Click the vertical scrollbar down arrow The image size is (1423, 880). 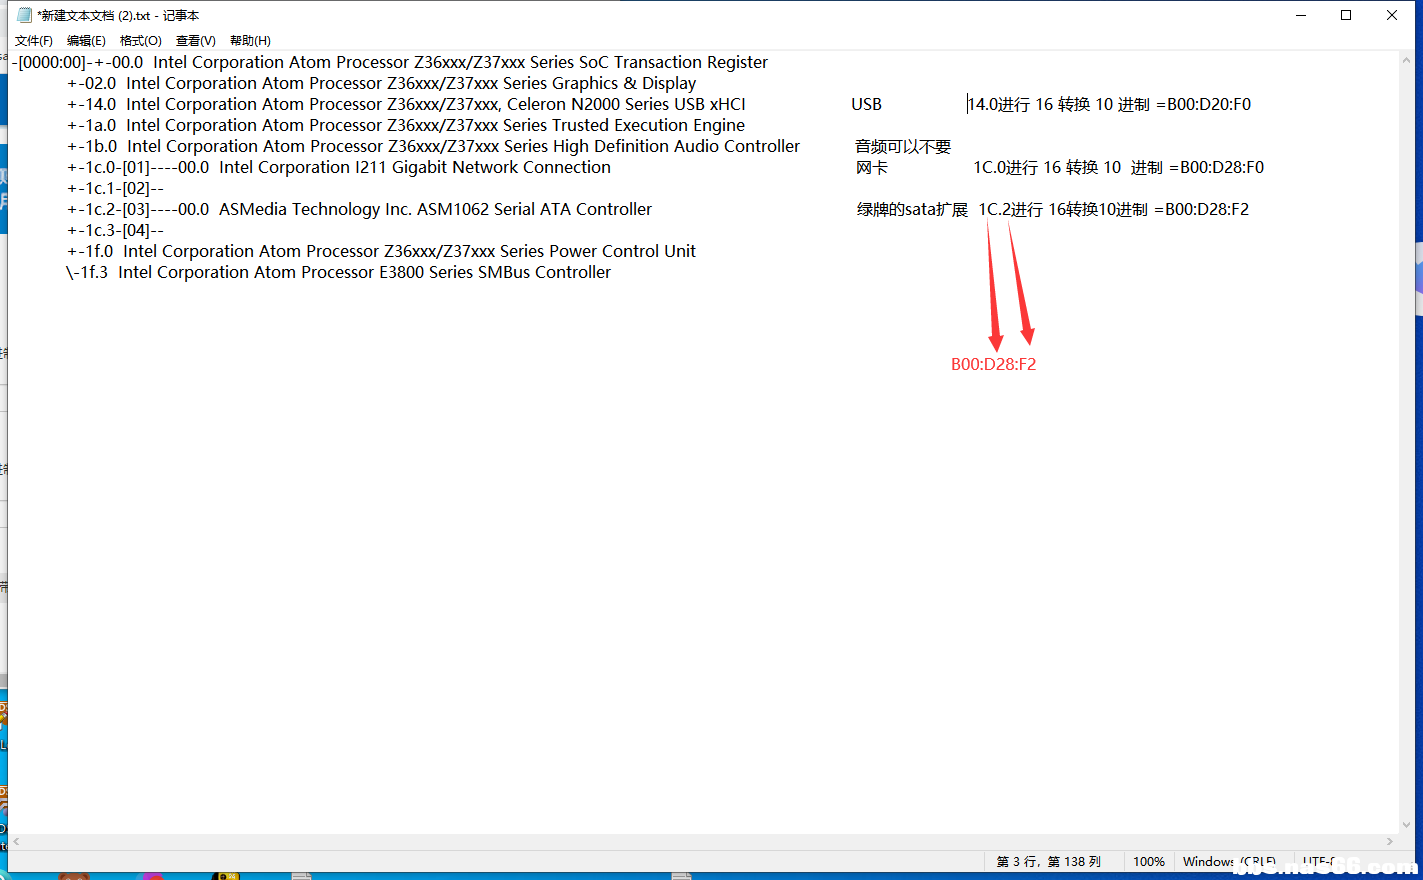tap(1407, 825)
